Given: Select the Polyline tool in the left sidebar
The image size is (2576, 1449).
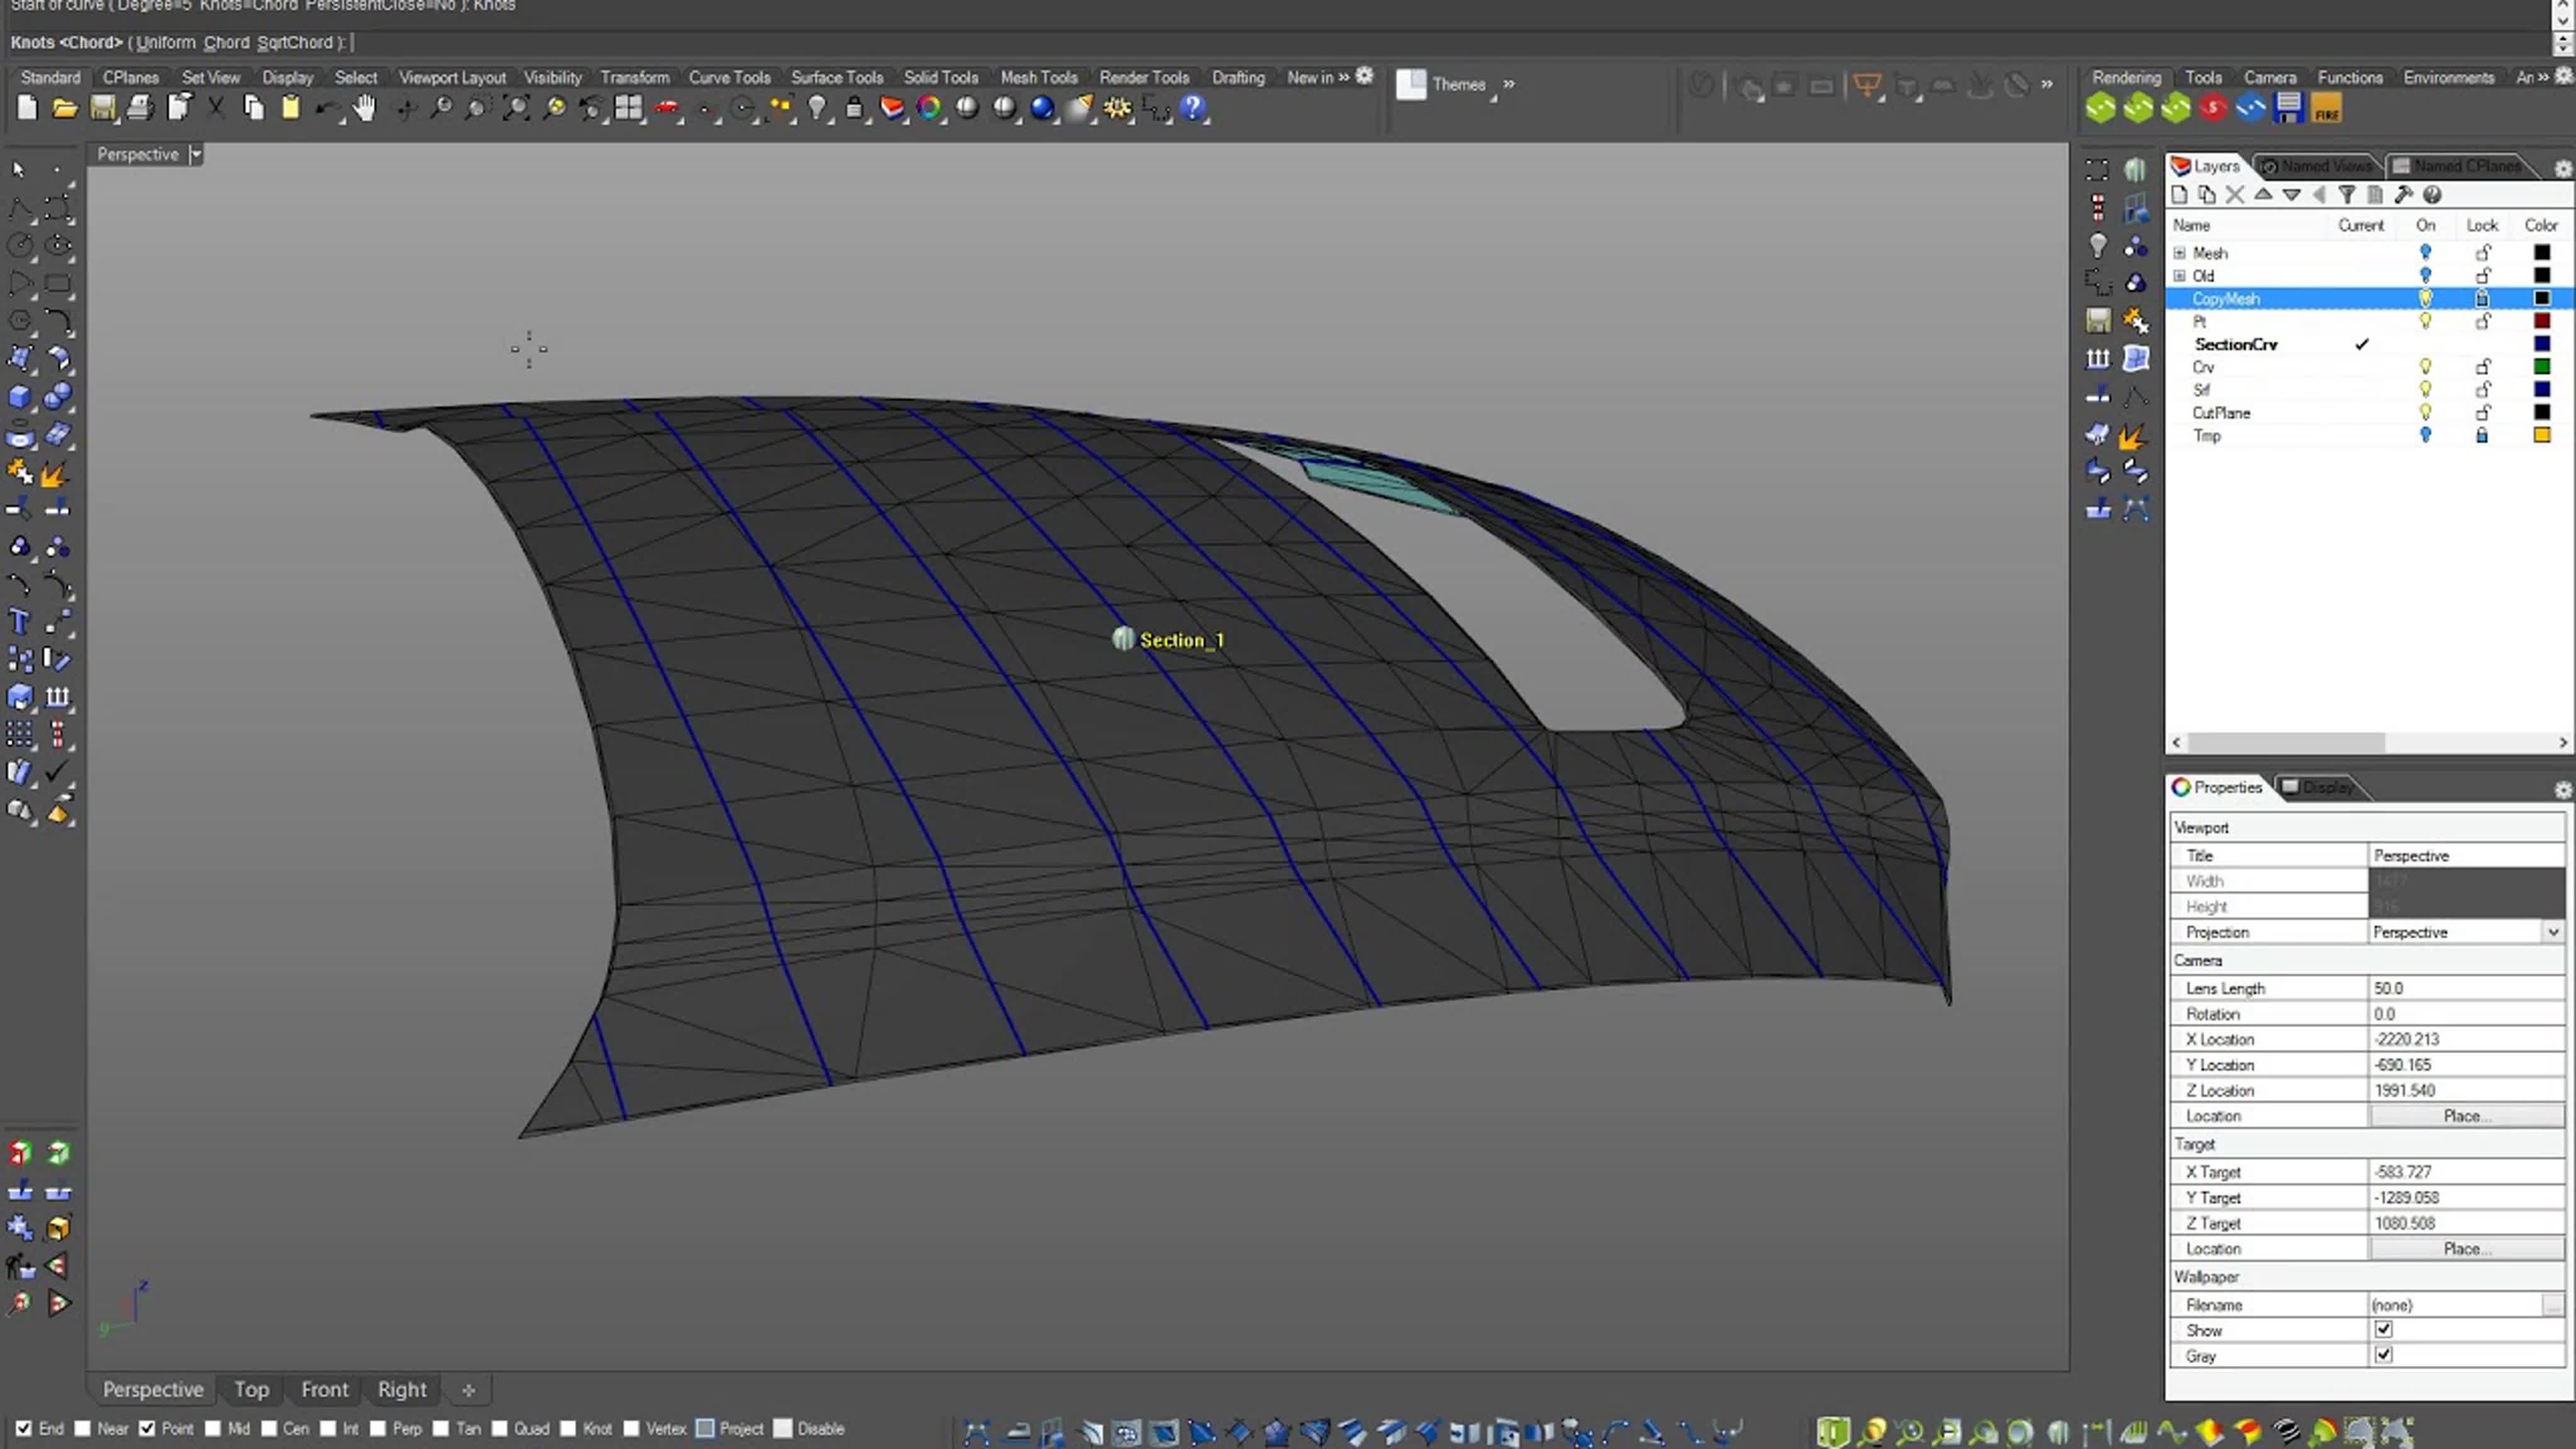Looking at the screenshot, I should tap(20, 208).
